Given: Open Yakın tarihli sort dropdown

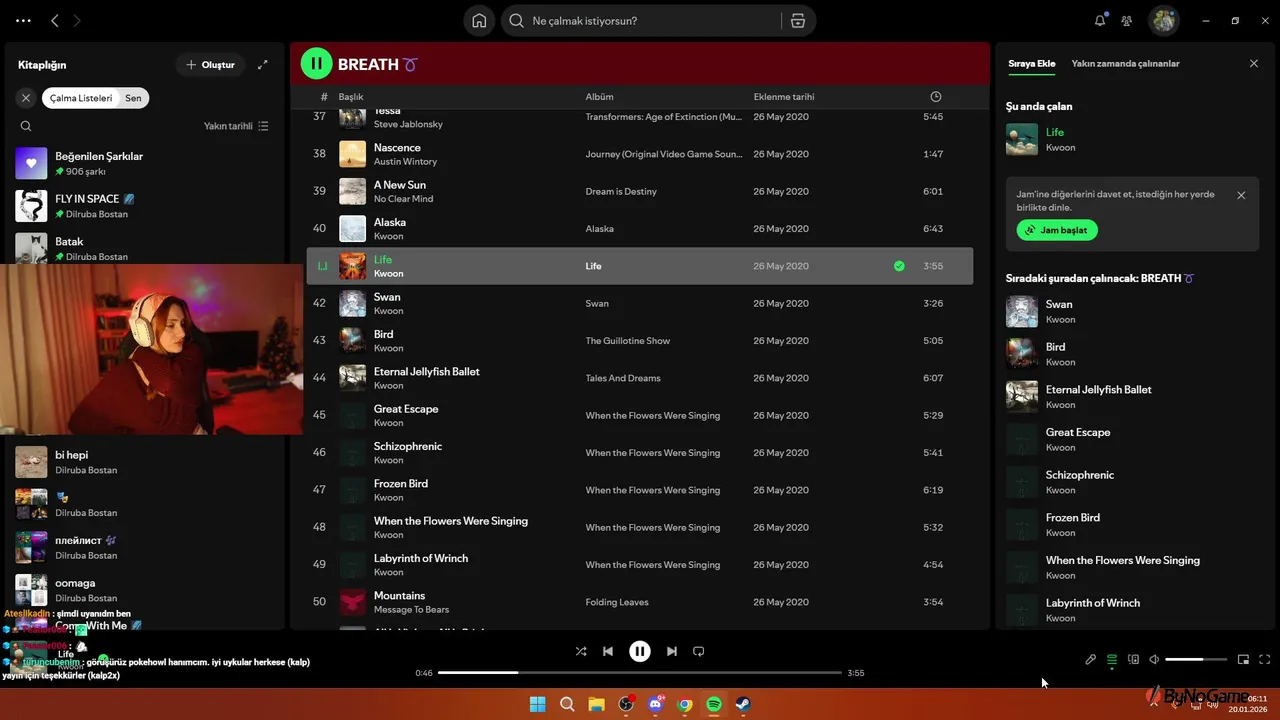Looking at the screenshot, I should tap(236, 126).
